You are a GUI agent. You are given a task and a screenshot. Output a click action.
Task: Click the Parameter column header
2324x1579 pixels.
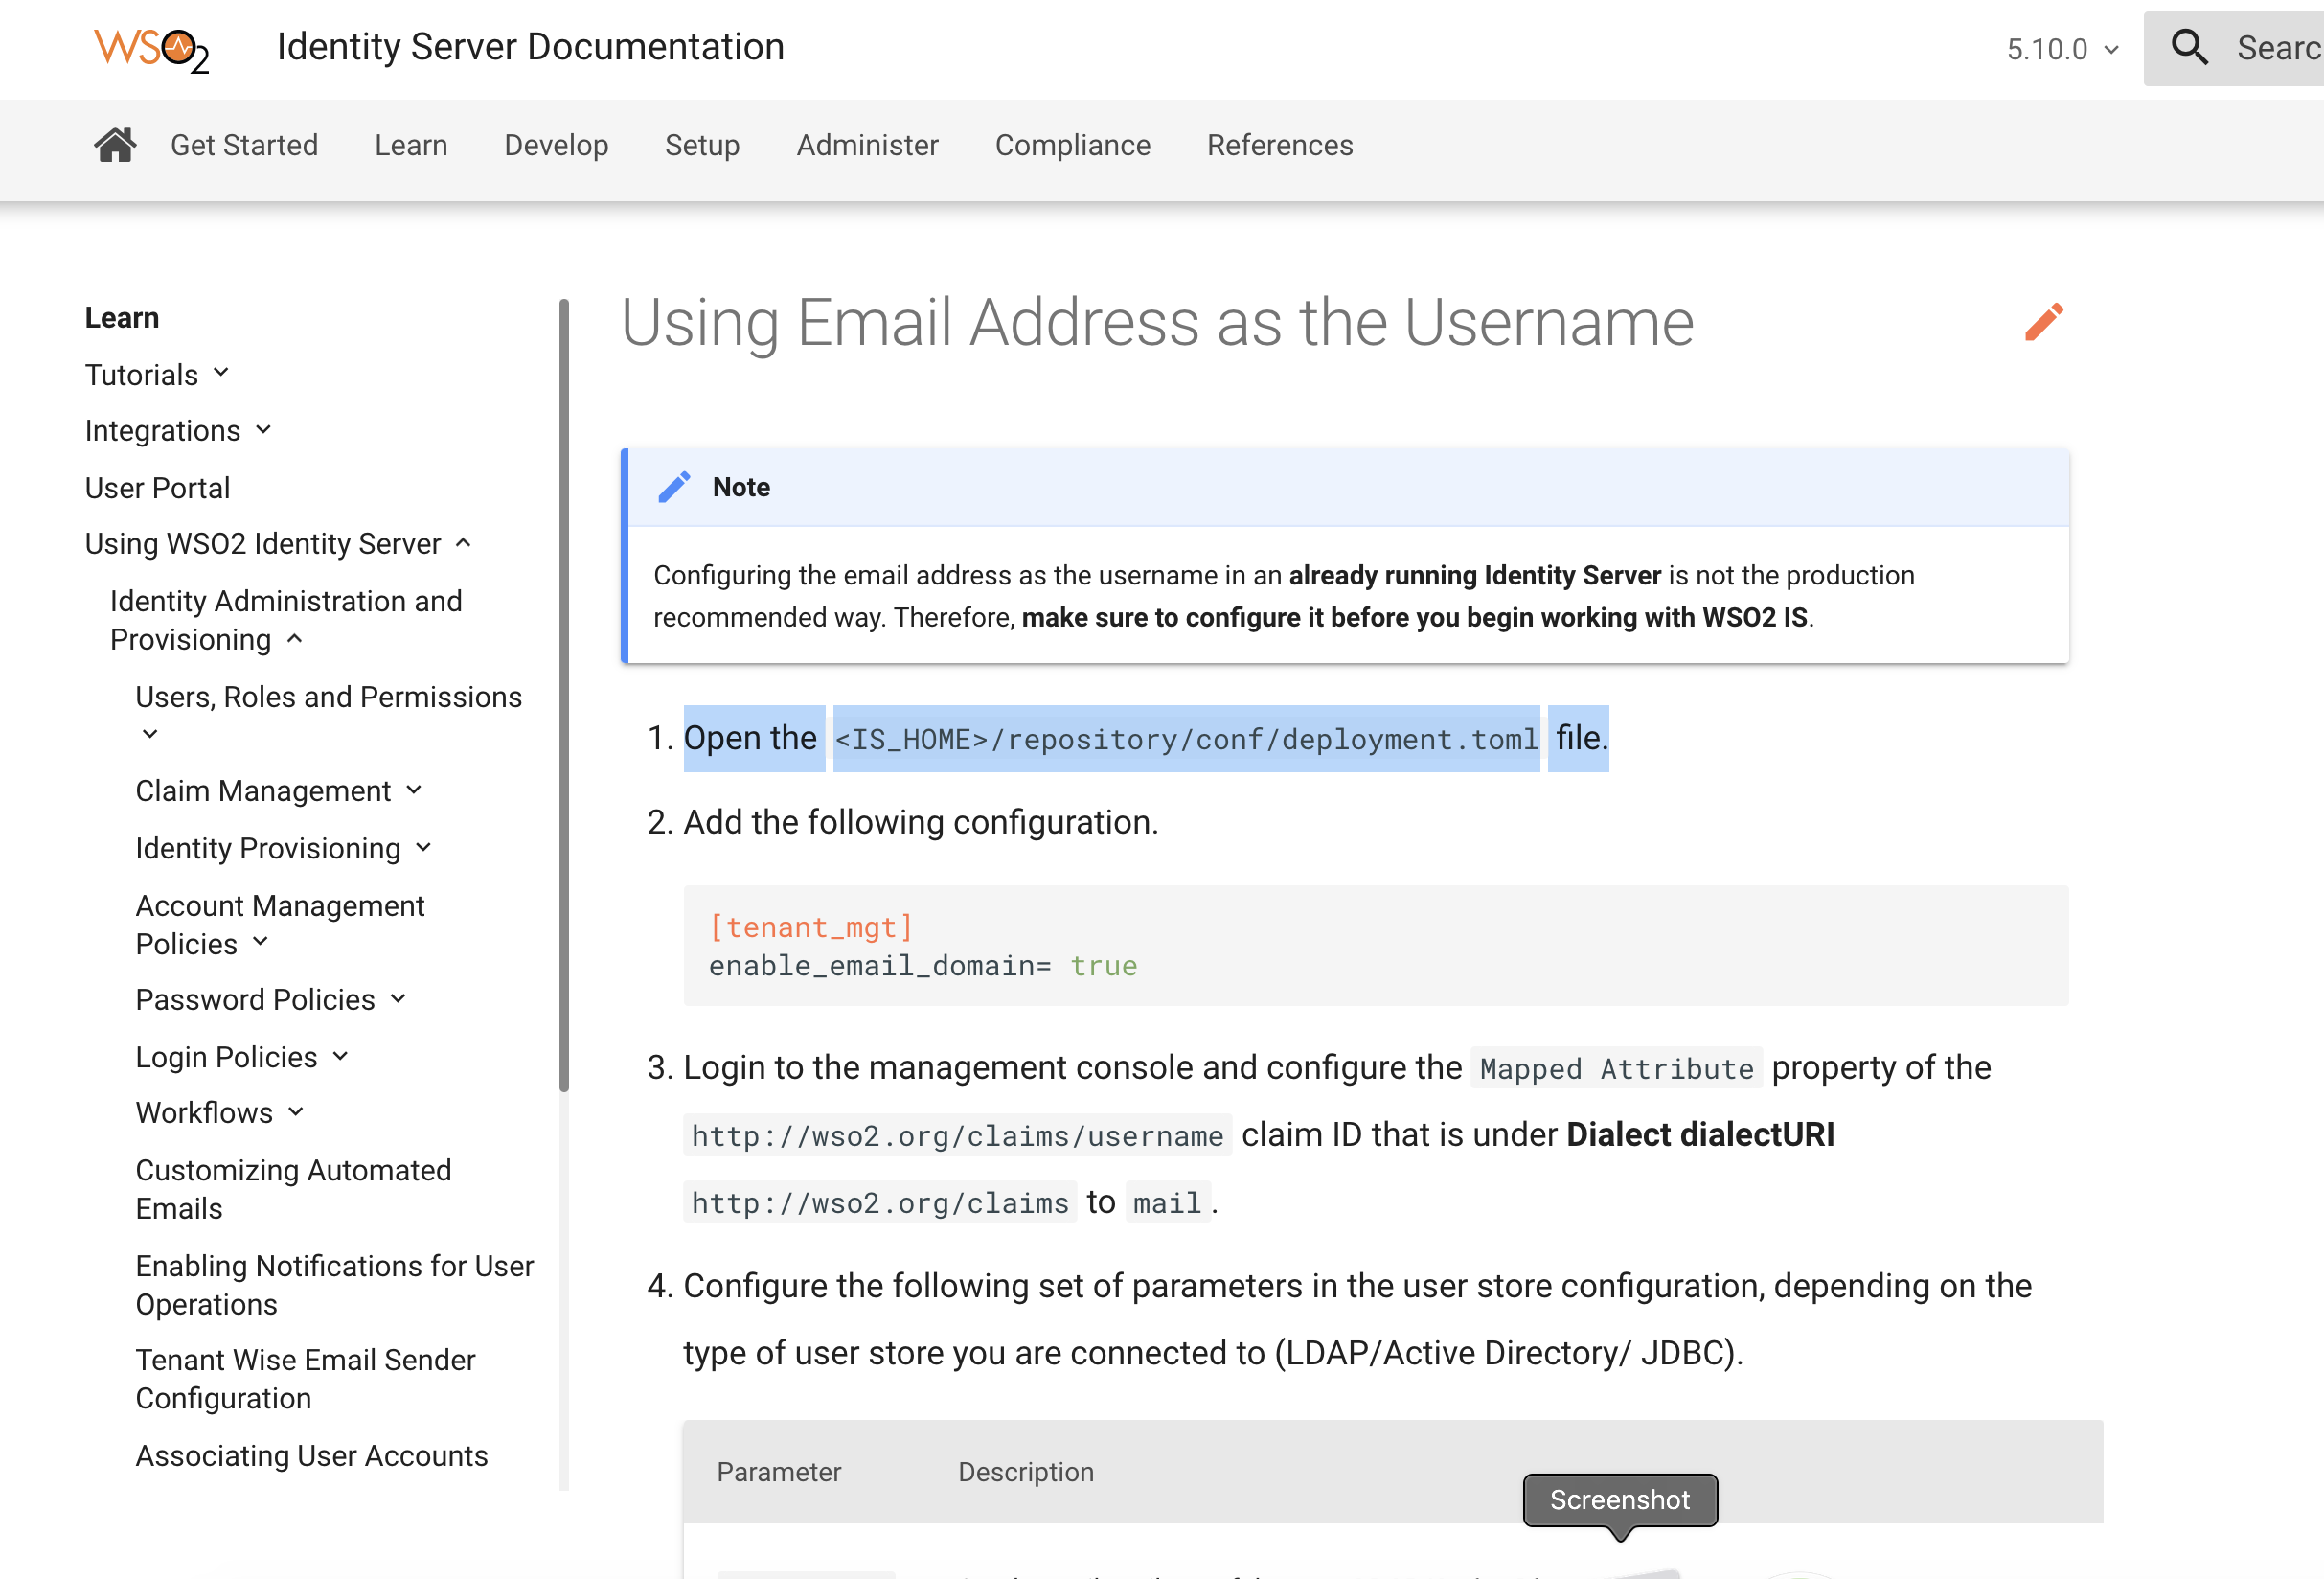(x=779, y=1471)
